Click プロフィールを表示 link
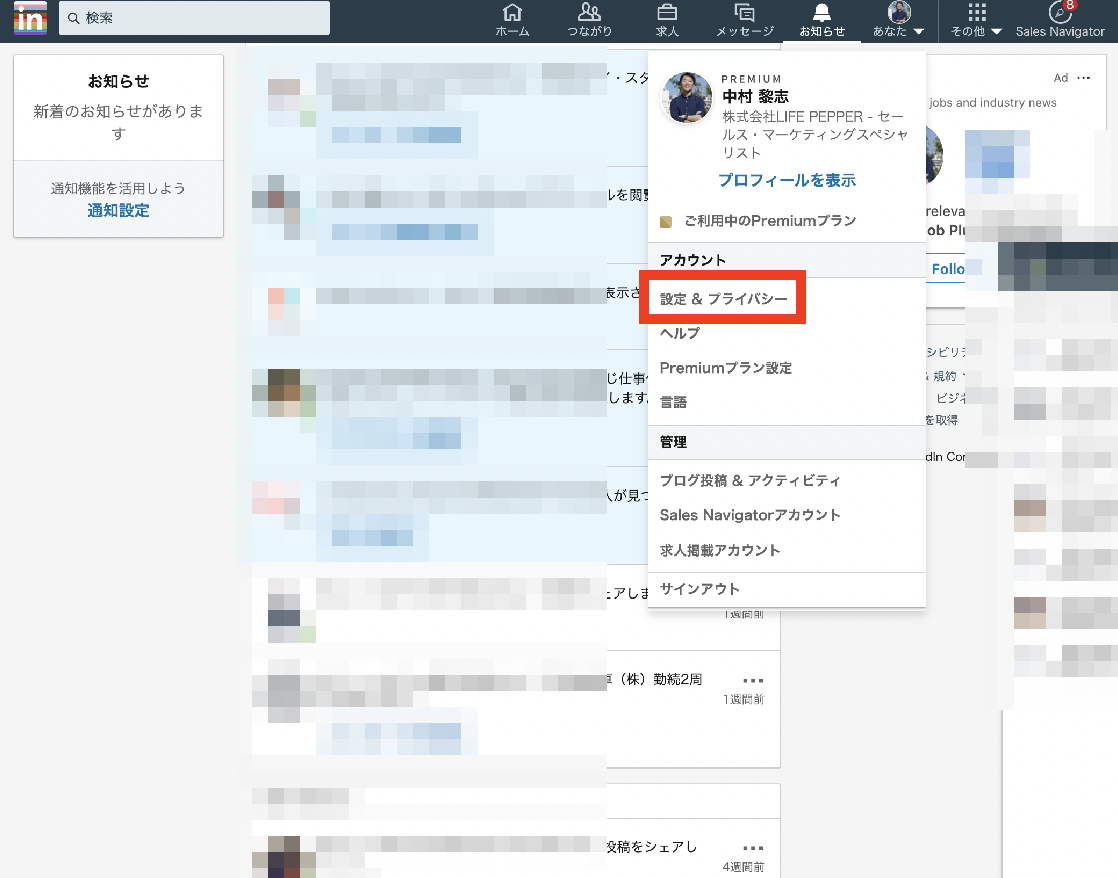The width and height of the screenshot is (1118, 878). (x=787, y=180)
